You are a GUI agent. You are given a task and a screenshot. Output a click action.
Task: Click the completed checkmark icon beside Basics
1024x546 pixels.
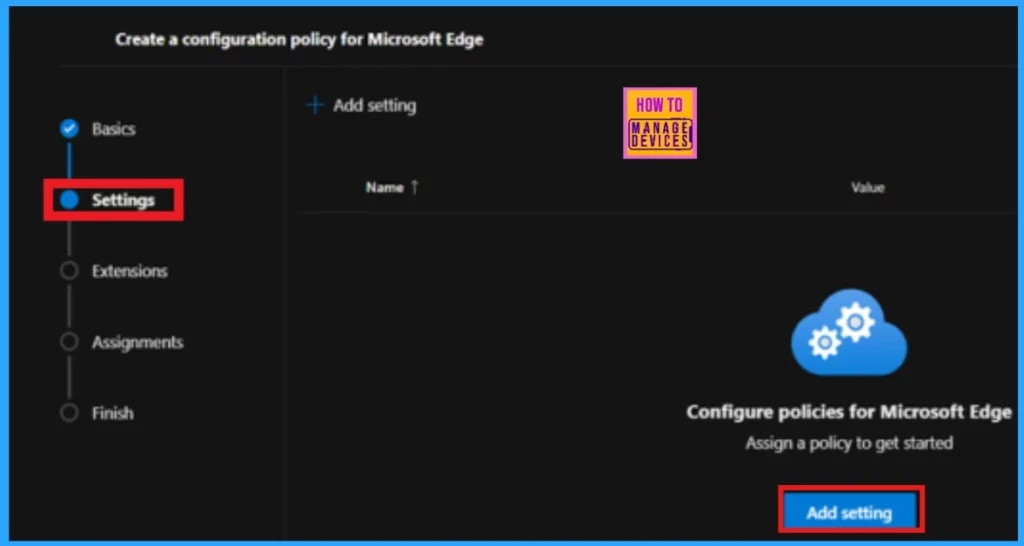(69, 129)
